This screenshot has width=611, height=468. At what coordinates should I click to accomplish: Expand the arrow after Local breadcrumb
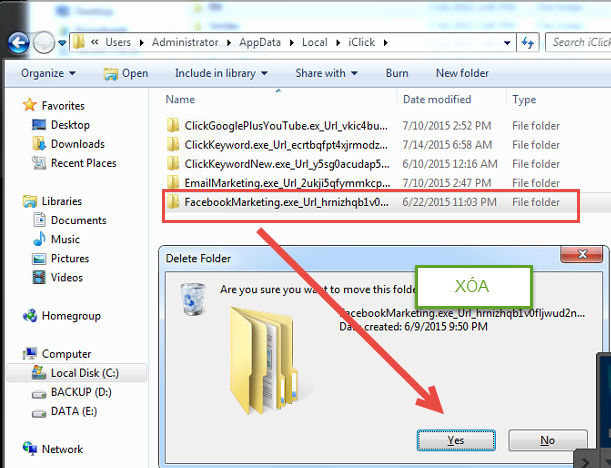pyautogui.click(x=338, y=42)
